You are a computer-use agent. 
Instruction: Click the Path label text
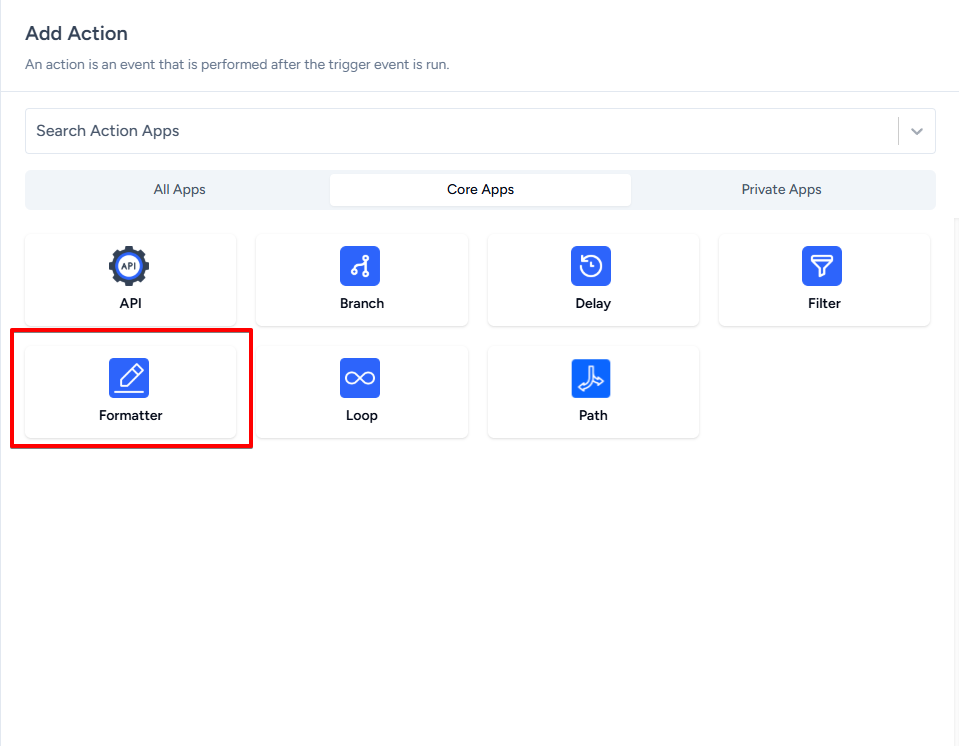click(593, 415)
